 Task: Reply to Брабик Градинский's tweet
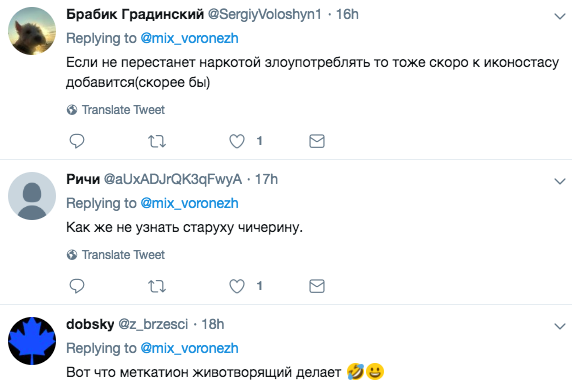pyautogui.click(x=77, y=141)
